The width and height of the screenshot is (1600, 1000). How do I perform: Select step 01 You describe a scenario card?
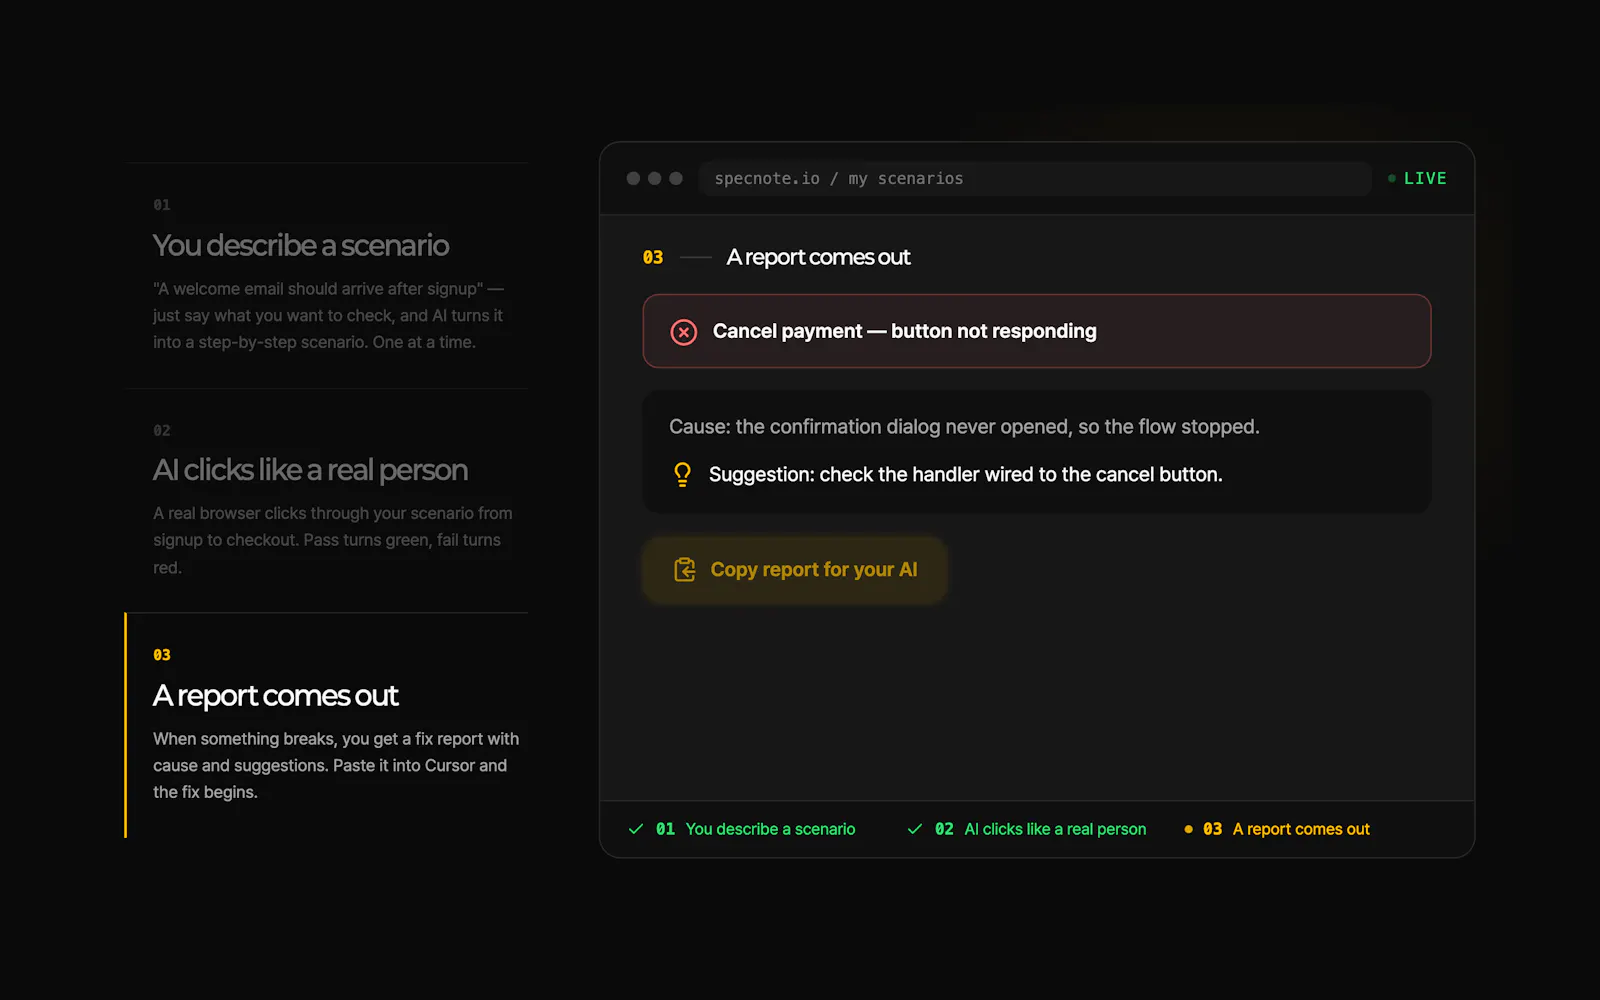pos(327,275)
